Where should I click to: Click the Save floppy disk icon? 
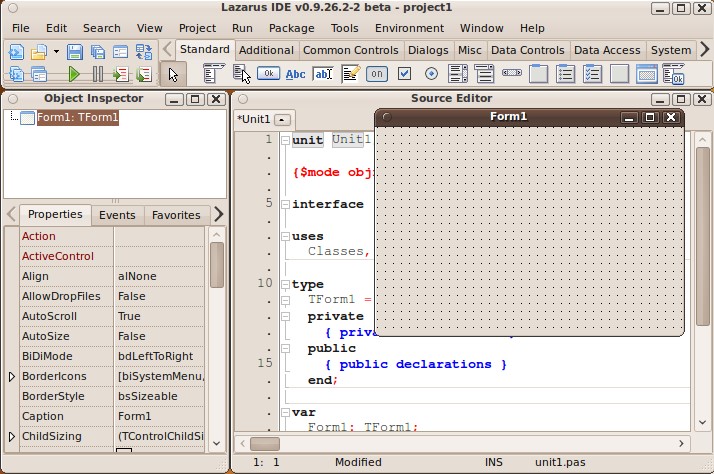coord(76,51)
